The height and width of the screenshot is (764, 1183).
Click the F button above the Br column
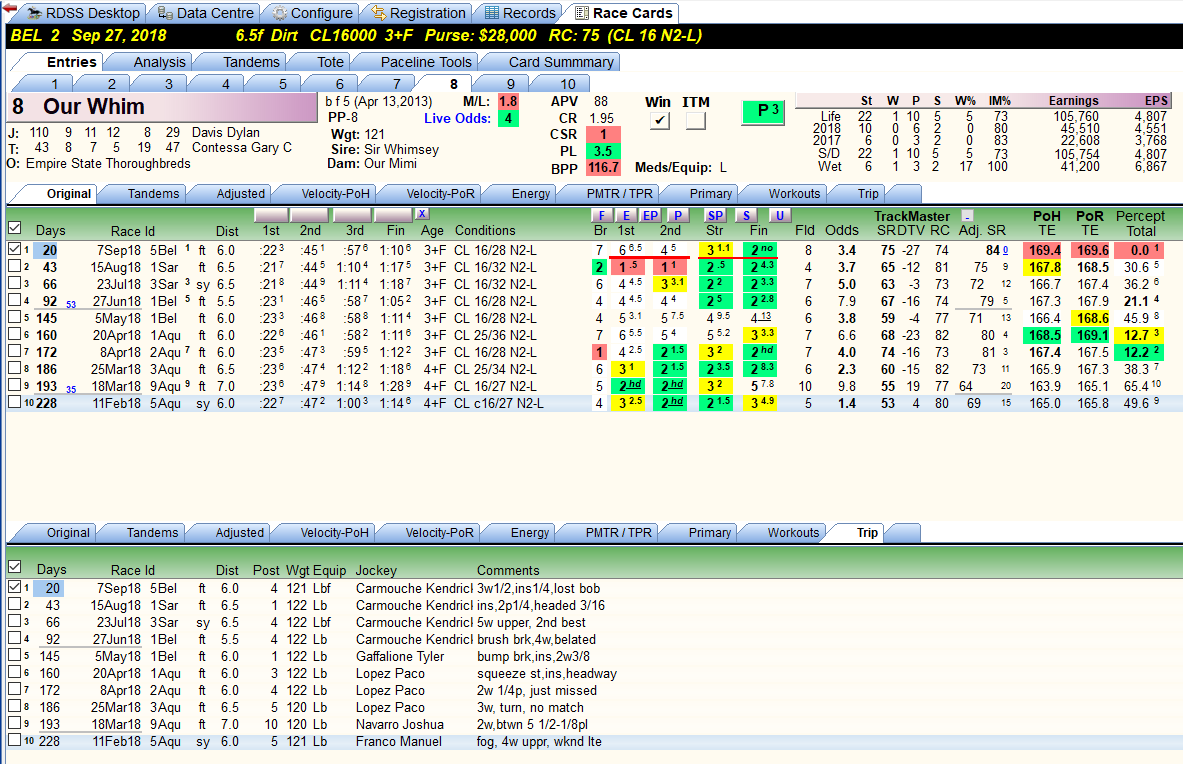tap(601, 216)
